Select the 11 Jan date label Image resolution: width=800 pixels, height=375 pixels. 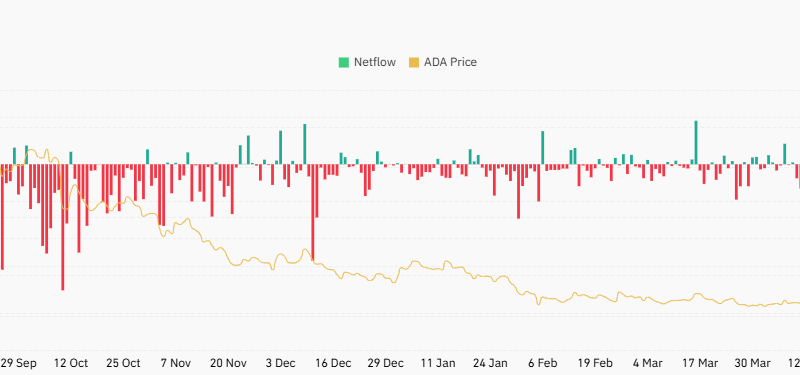coord(438,363)
